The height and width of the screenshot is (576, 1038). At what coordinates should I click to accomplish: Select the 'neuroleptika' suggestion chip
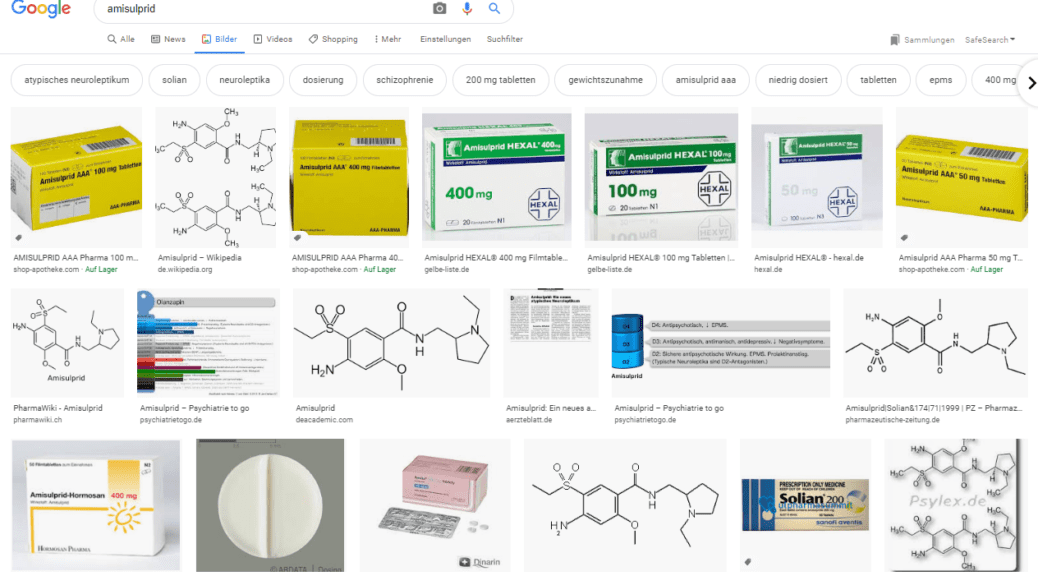click(244, 80)
